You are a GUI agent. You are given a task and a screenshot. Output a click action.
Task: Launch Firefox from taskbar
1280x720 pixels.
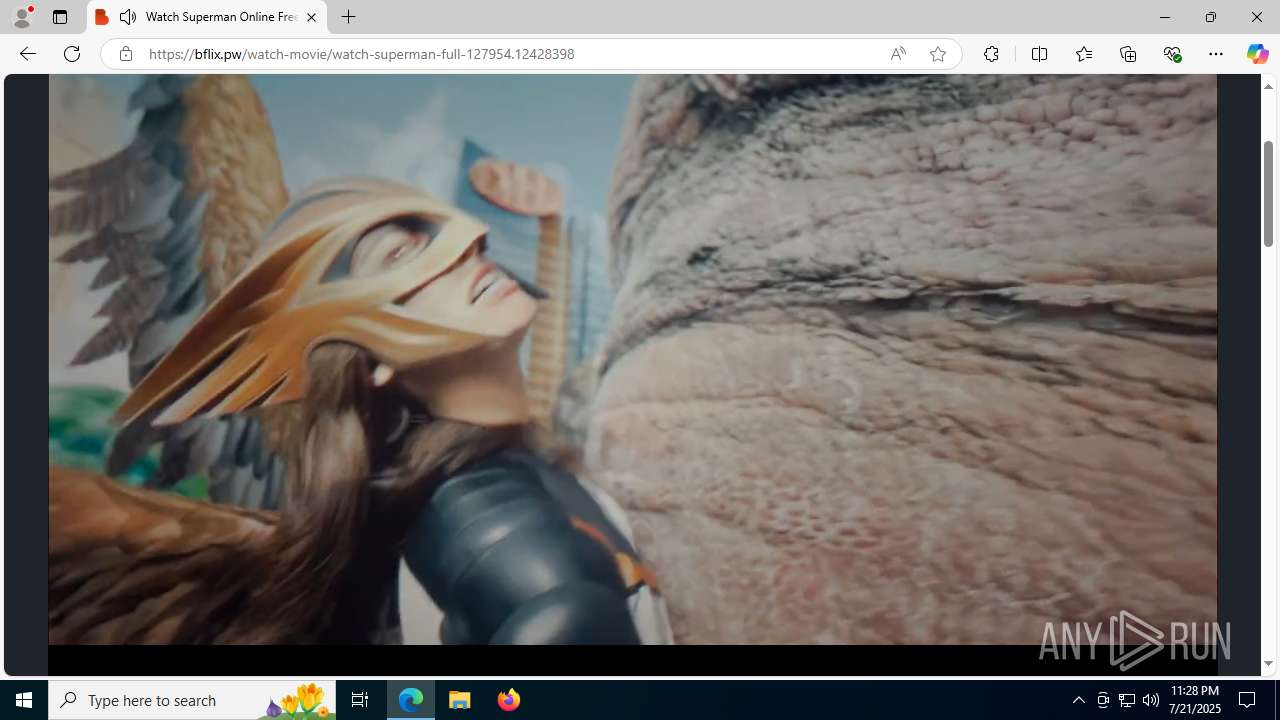pos(508,700)
